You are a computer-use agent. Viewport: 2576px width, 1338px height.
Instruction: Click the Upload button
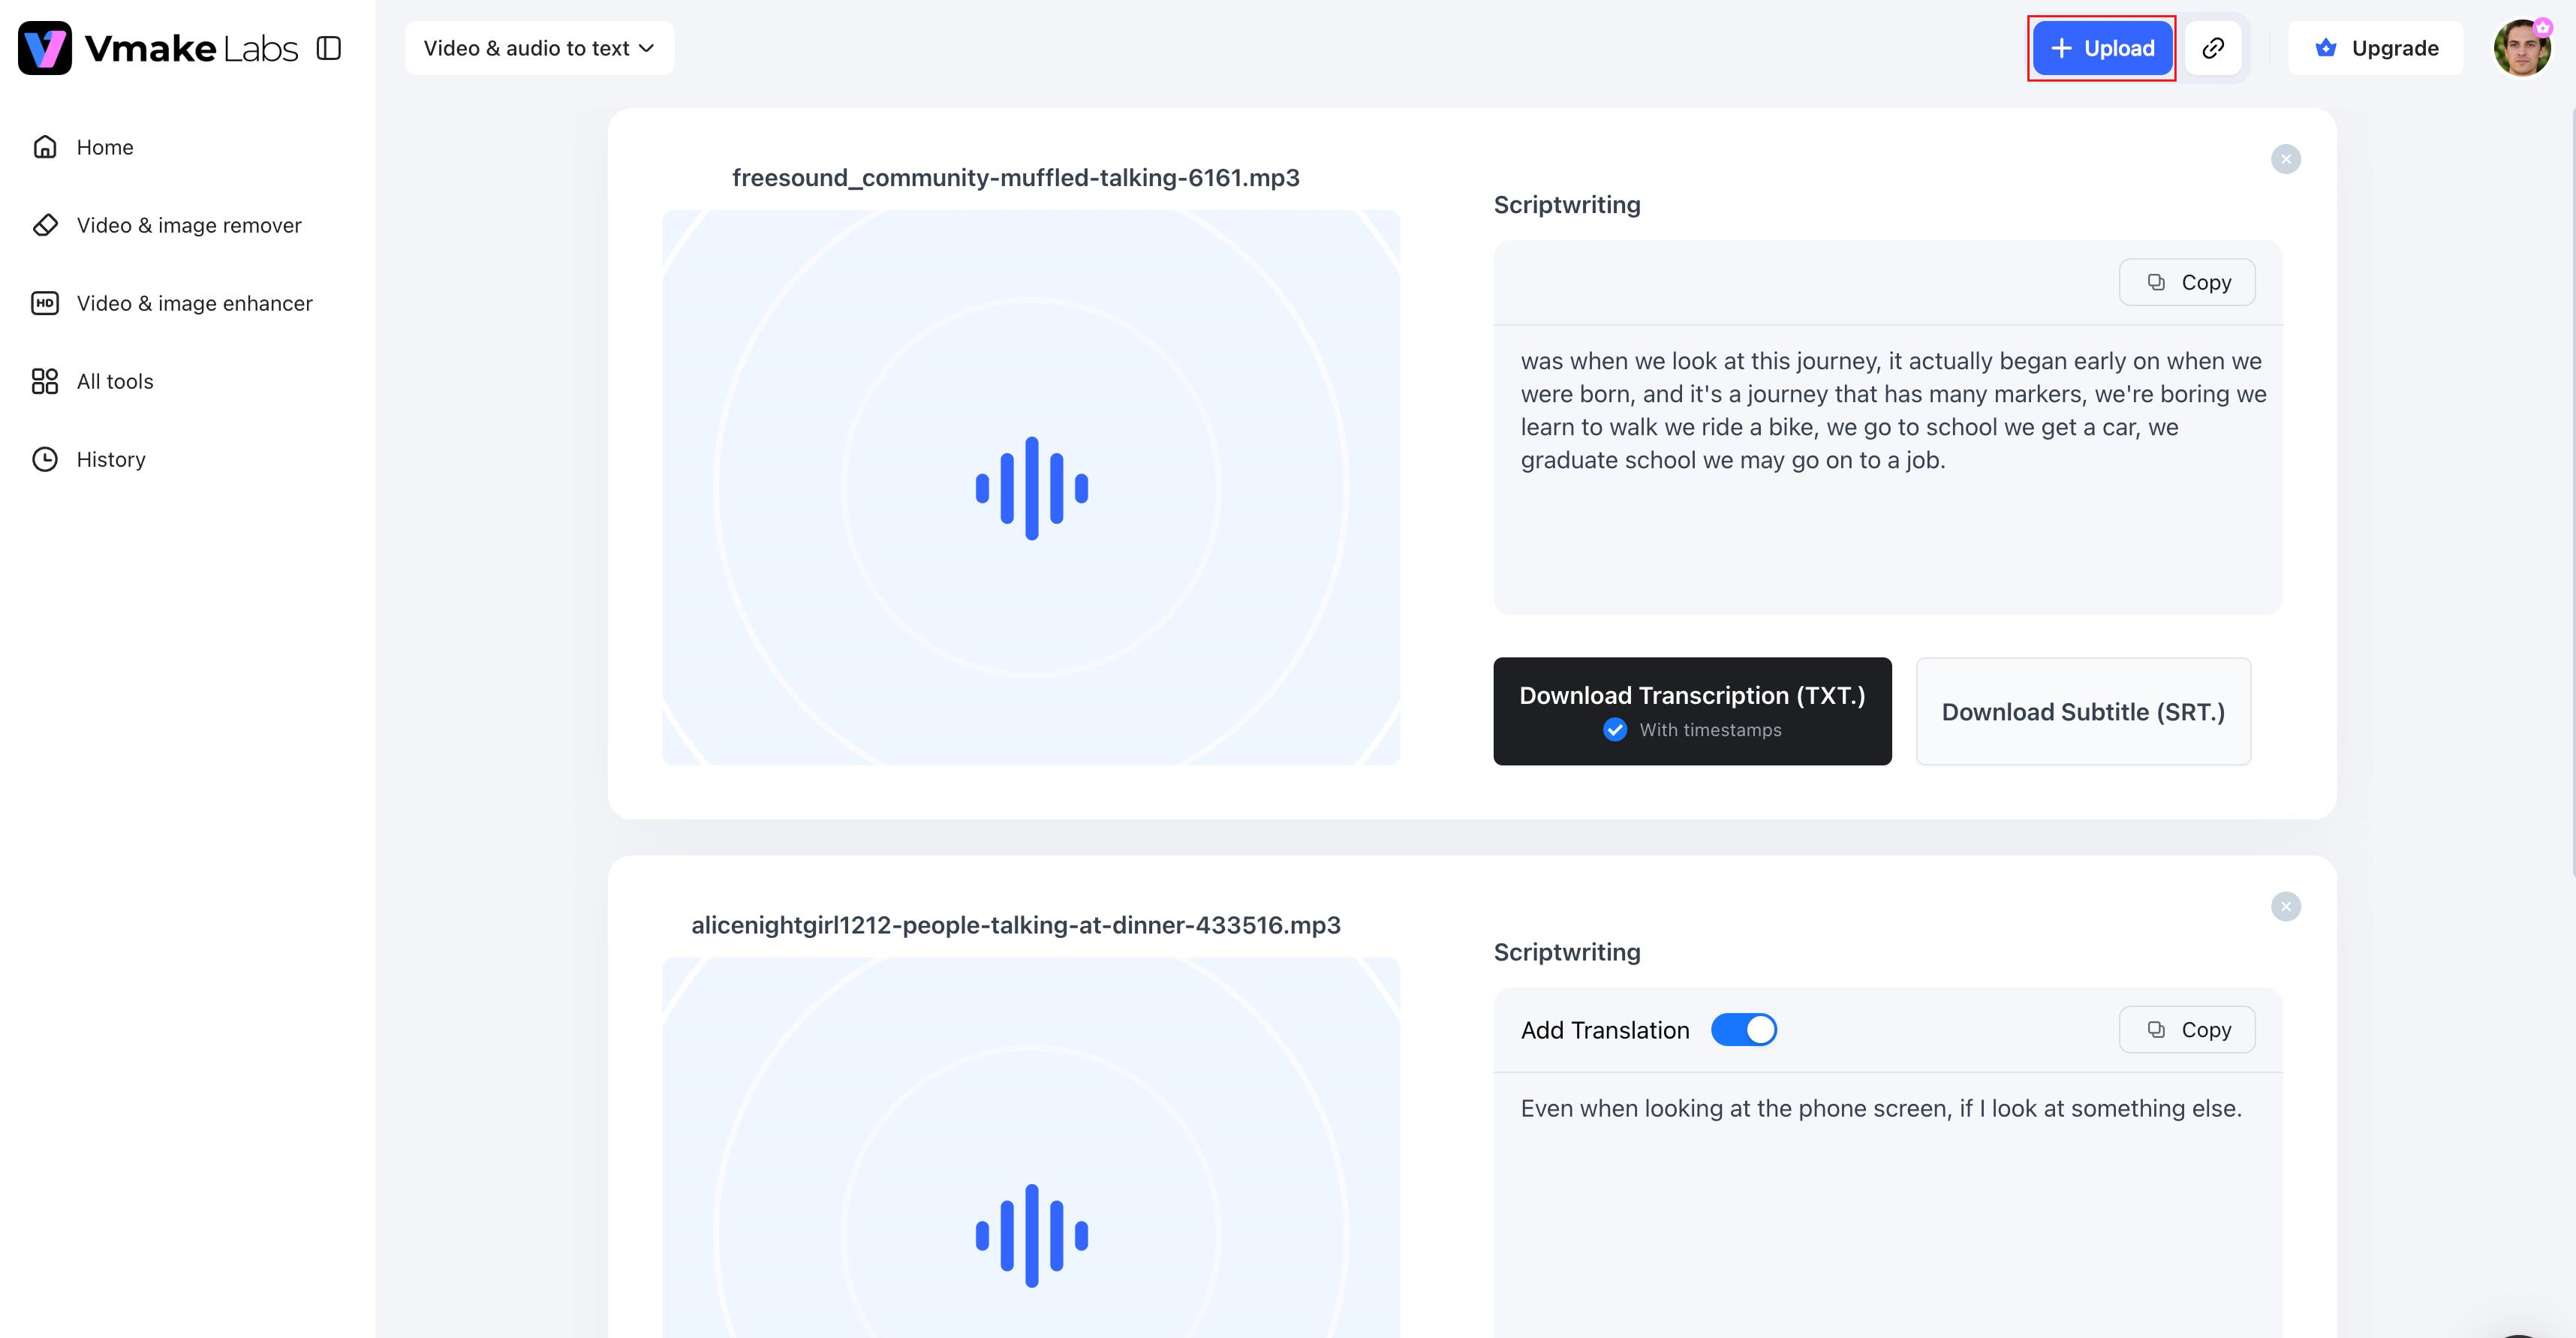point(2102,48)
